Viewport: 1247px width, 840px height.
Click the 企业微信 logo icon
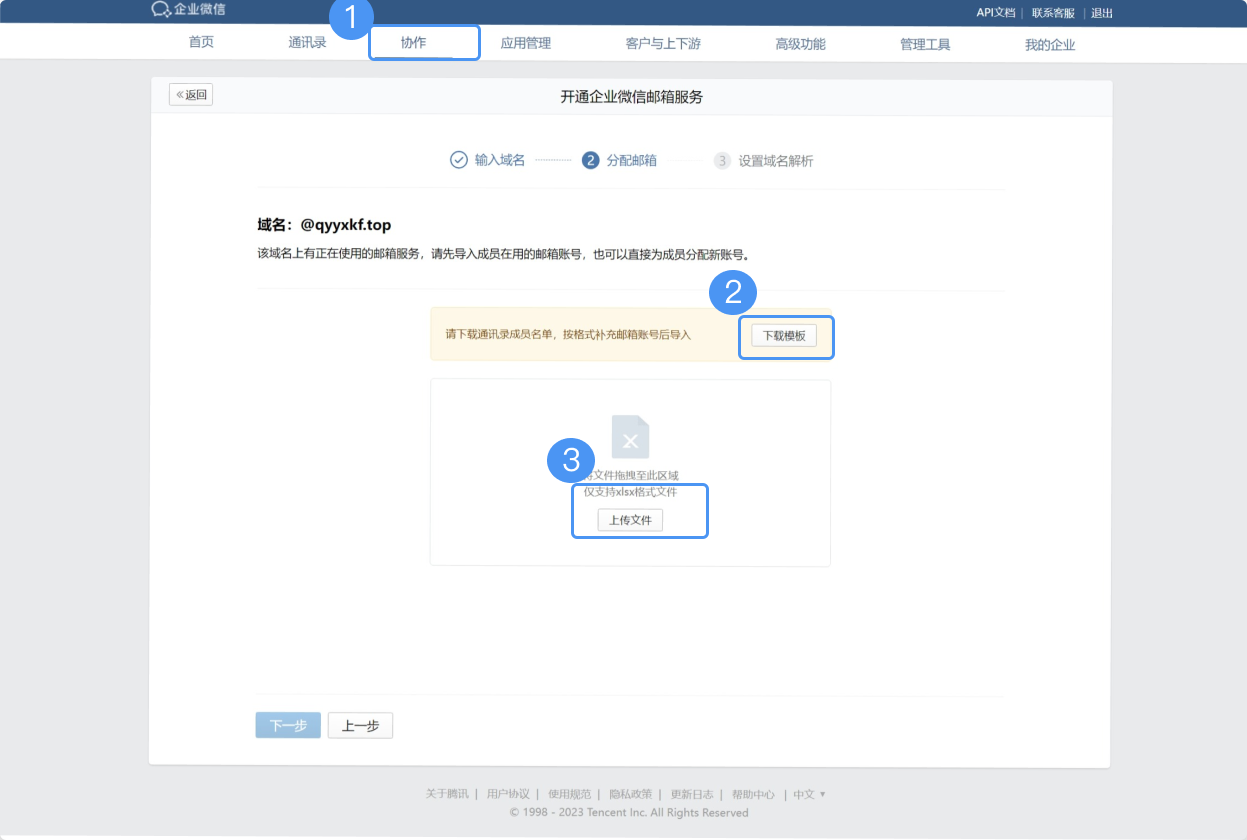(158, 10)
